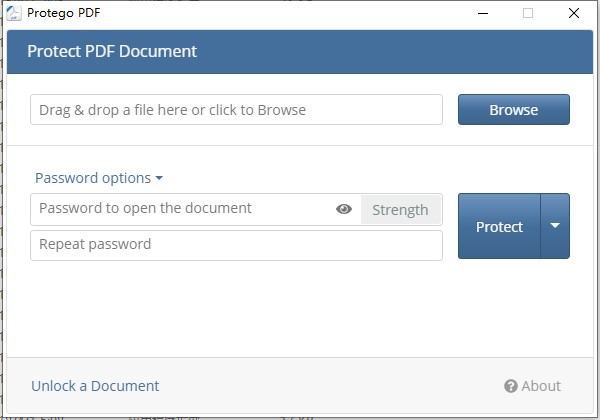Expand the Password options menu
Screen dimensions: 600x420
(x=98, y=178)
